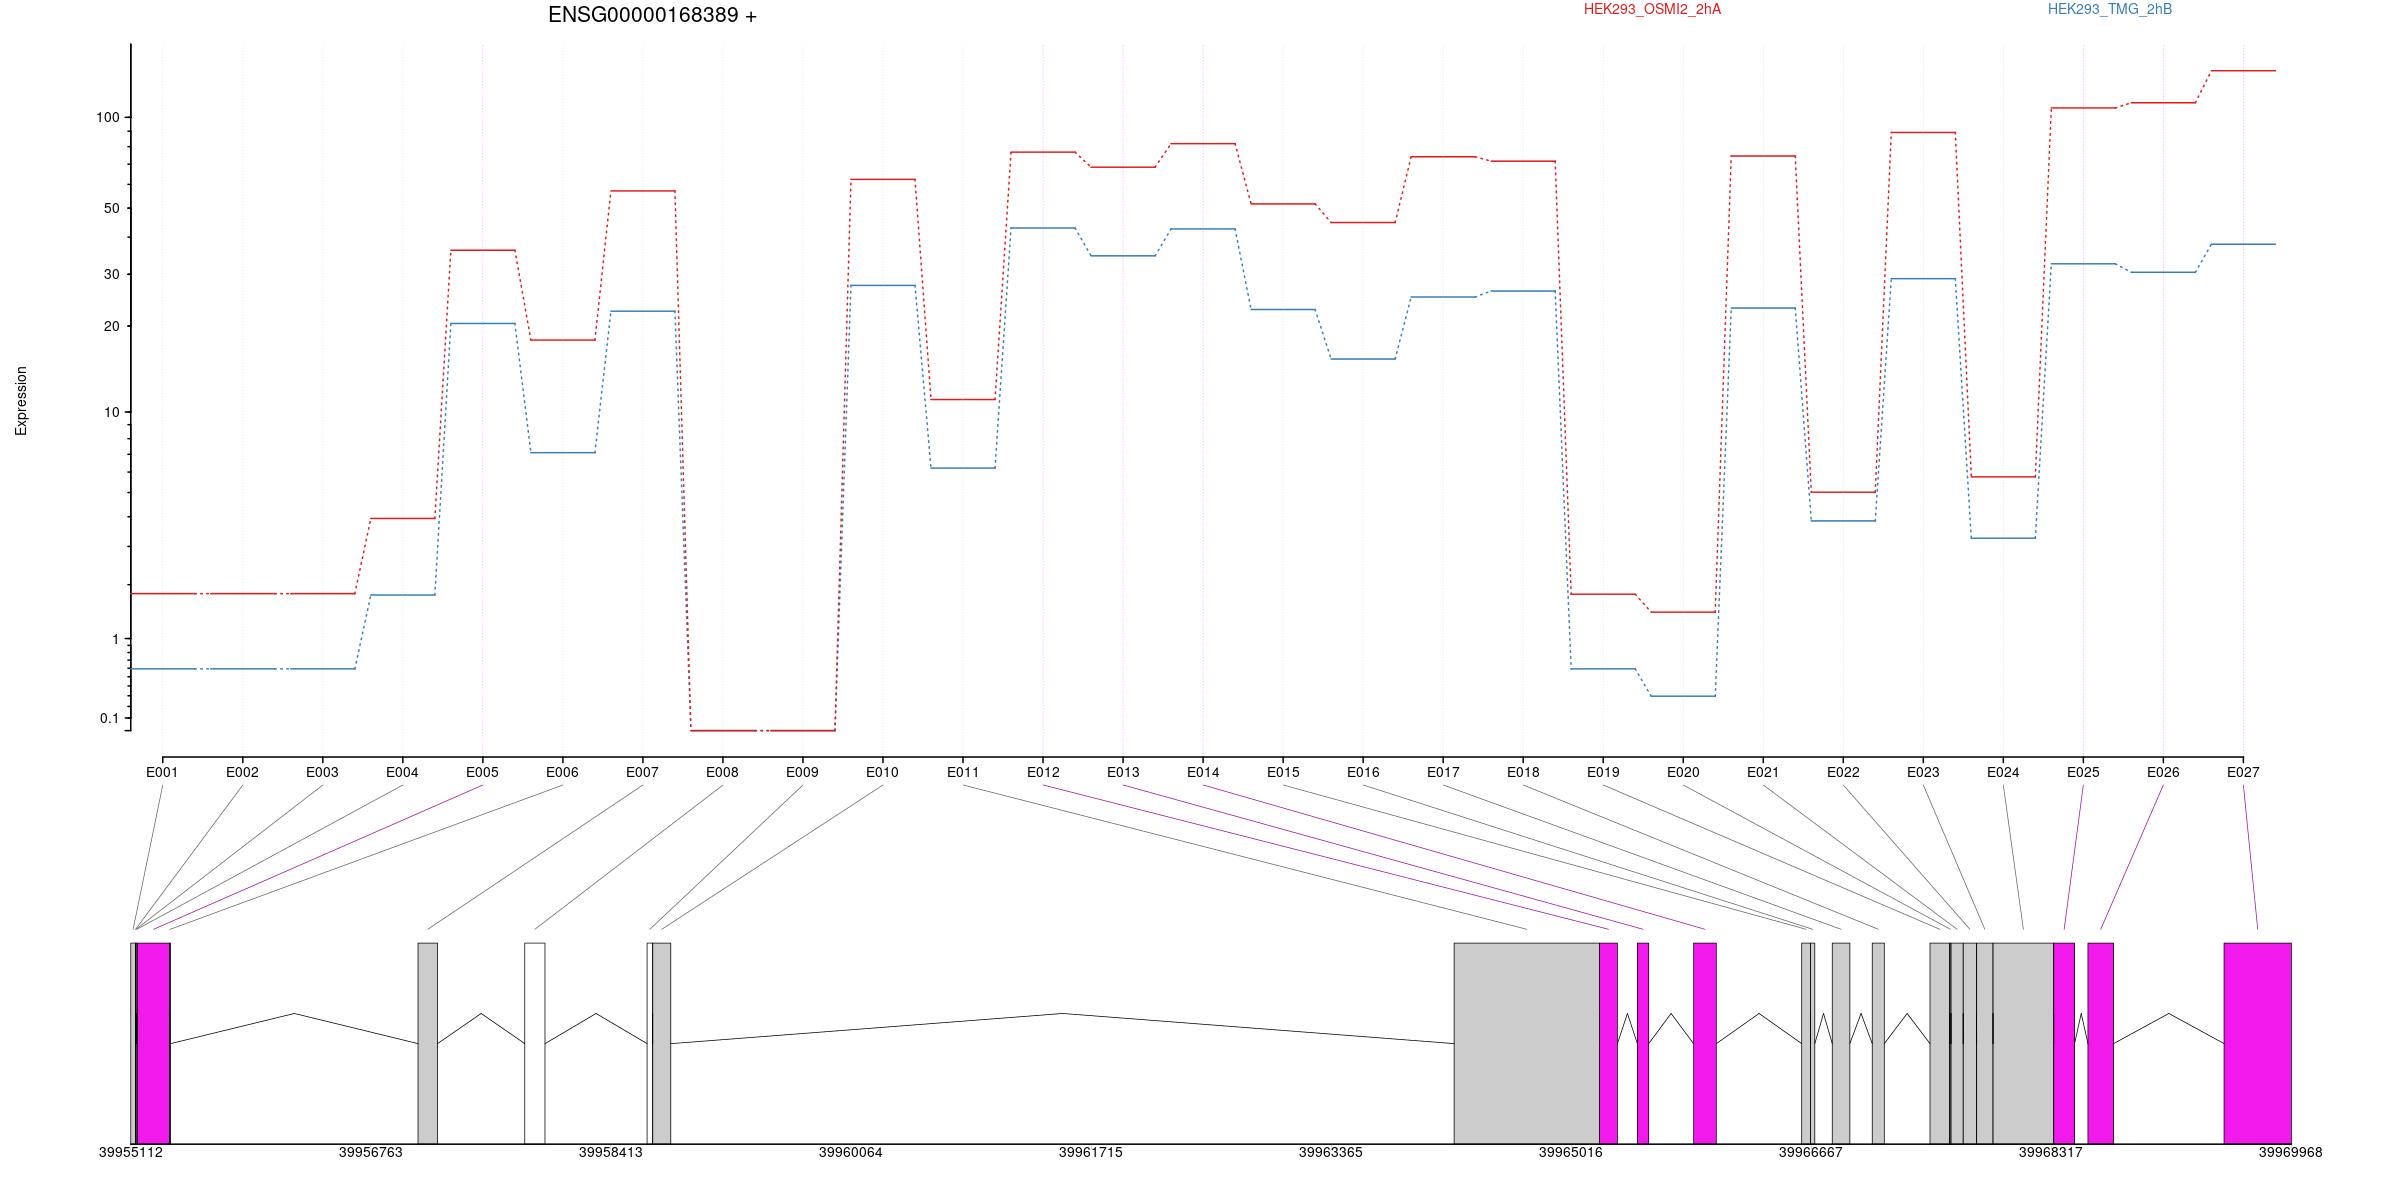
Task: Click the blue line segment above E027
Action: click(2243, 244)
